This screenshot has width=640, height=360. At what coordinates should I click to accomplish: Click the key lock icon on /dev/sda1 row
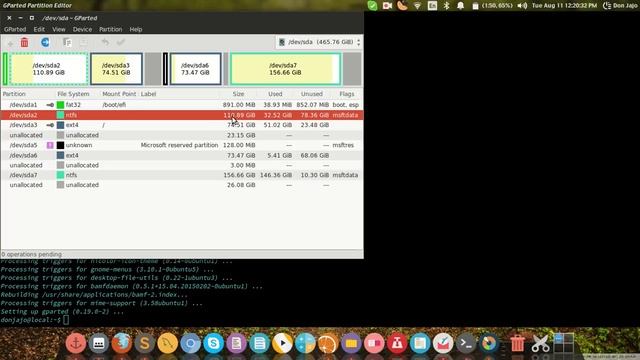click(50, 105)
